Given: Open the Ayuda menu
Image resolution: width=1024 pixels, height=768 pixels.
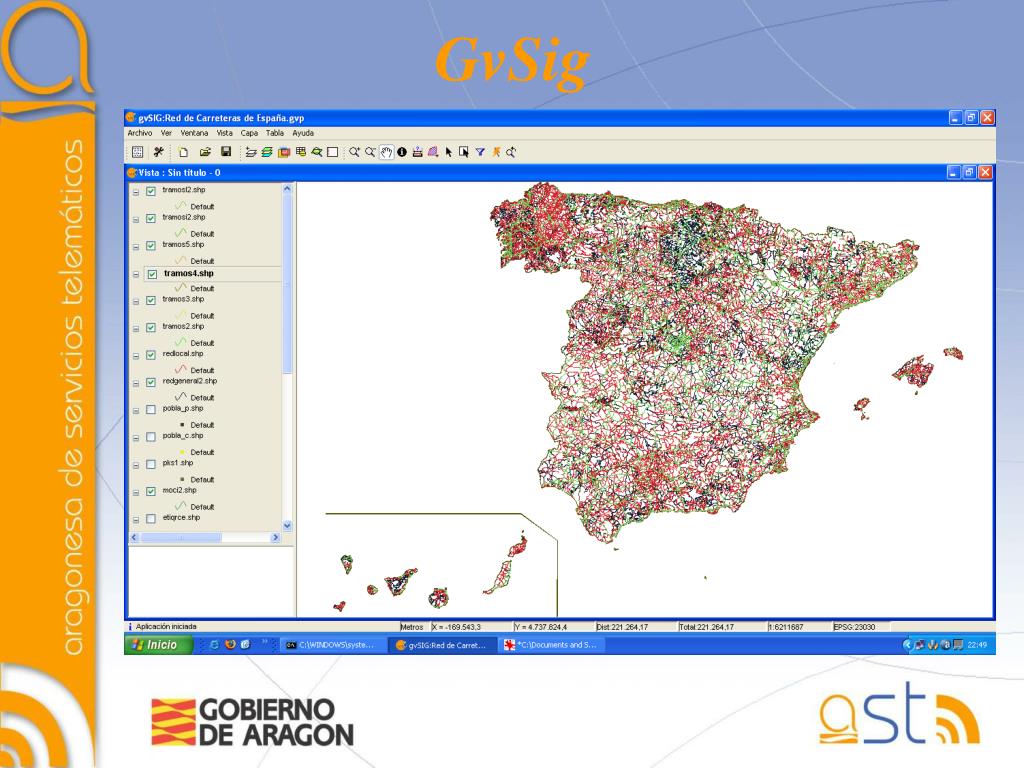Looking at the screenshot, I should (303, 133).
